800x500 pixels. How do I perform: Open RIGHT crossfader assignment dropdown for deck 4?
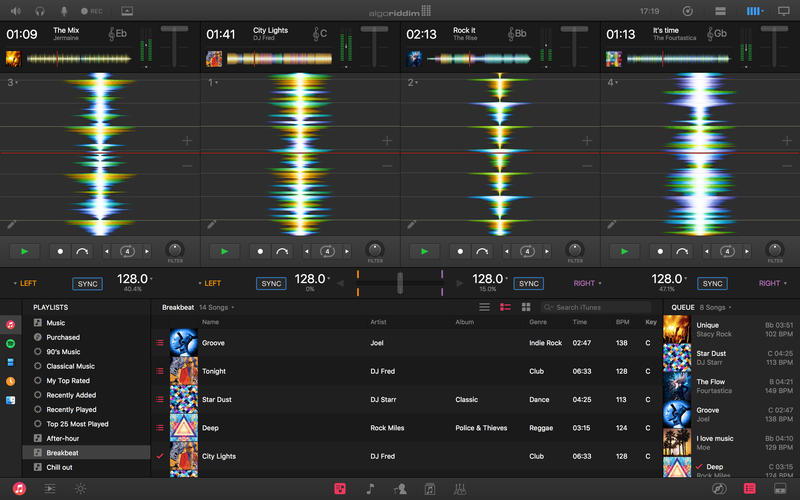point(771,284)
